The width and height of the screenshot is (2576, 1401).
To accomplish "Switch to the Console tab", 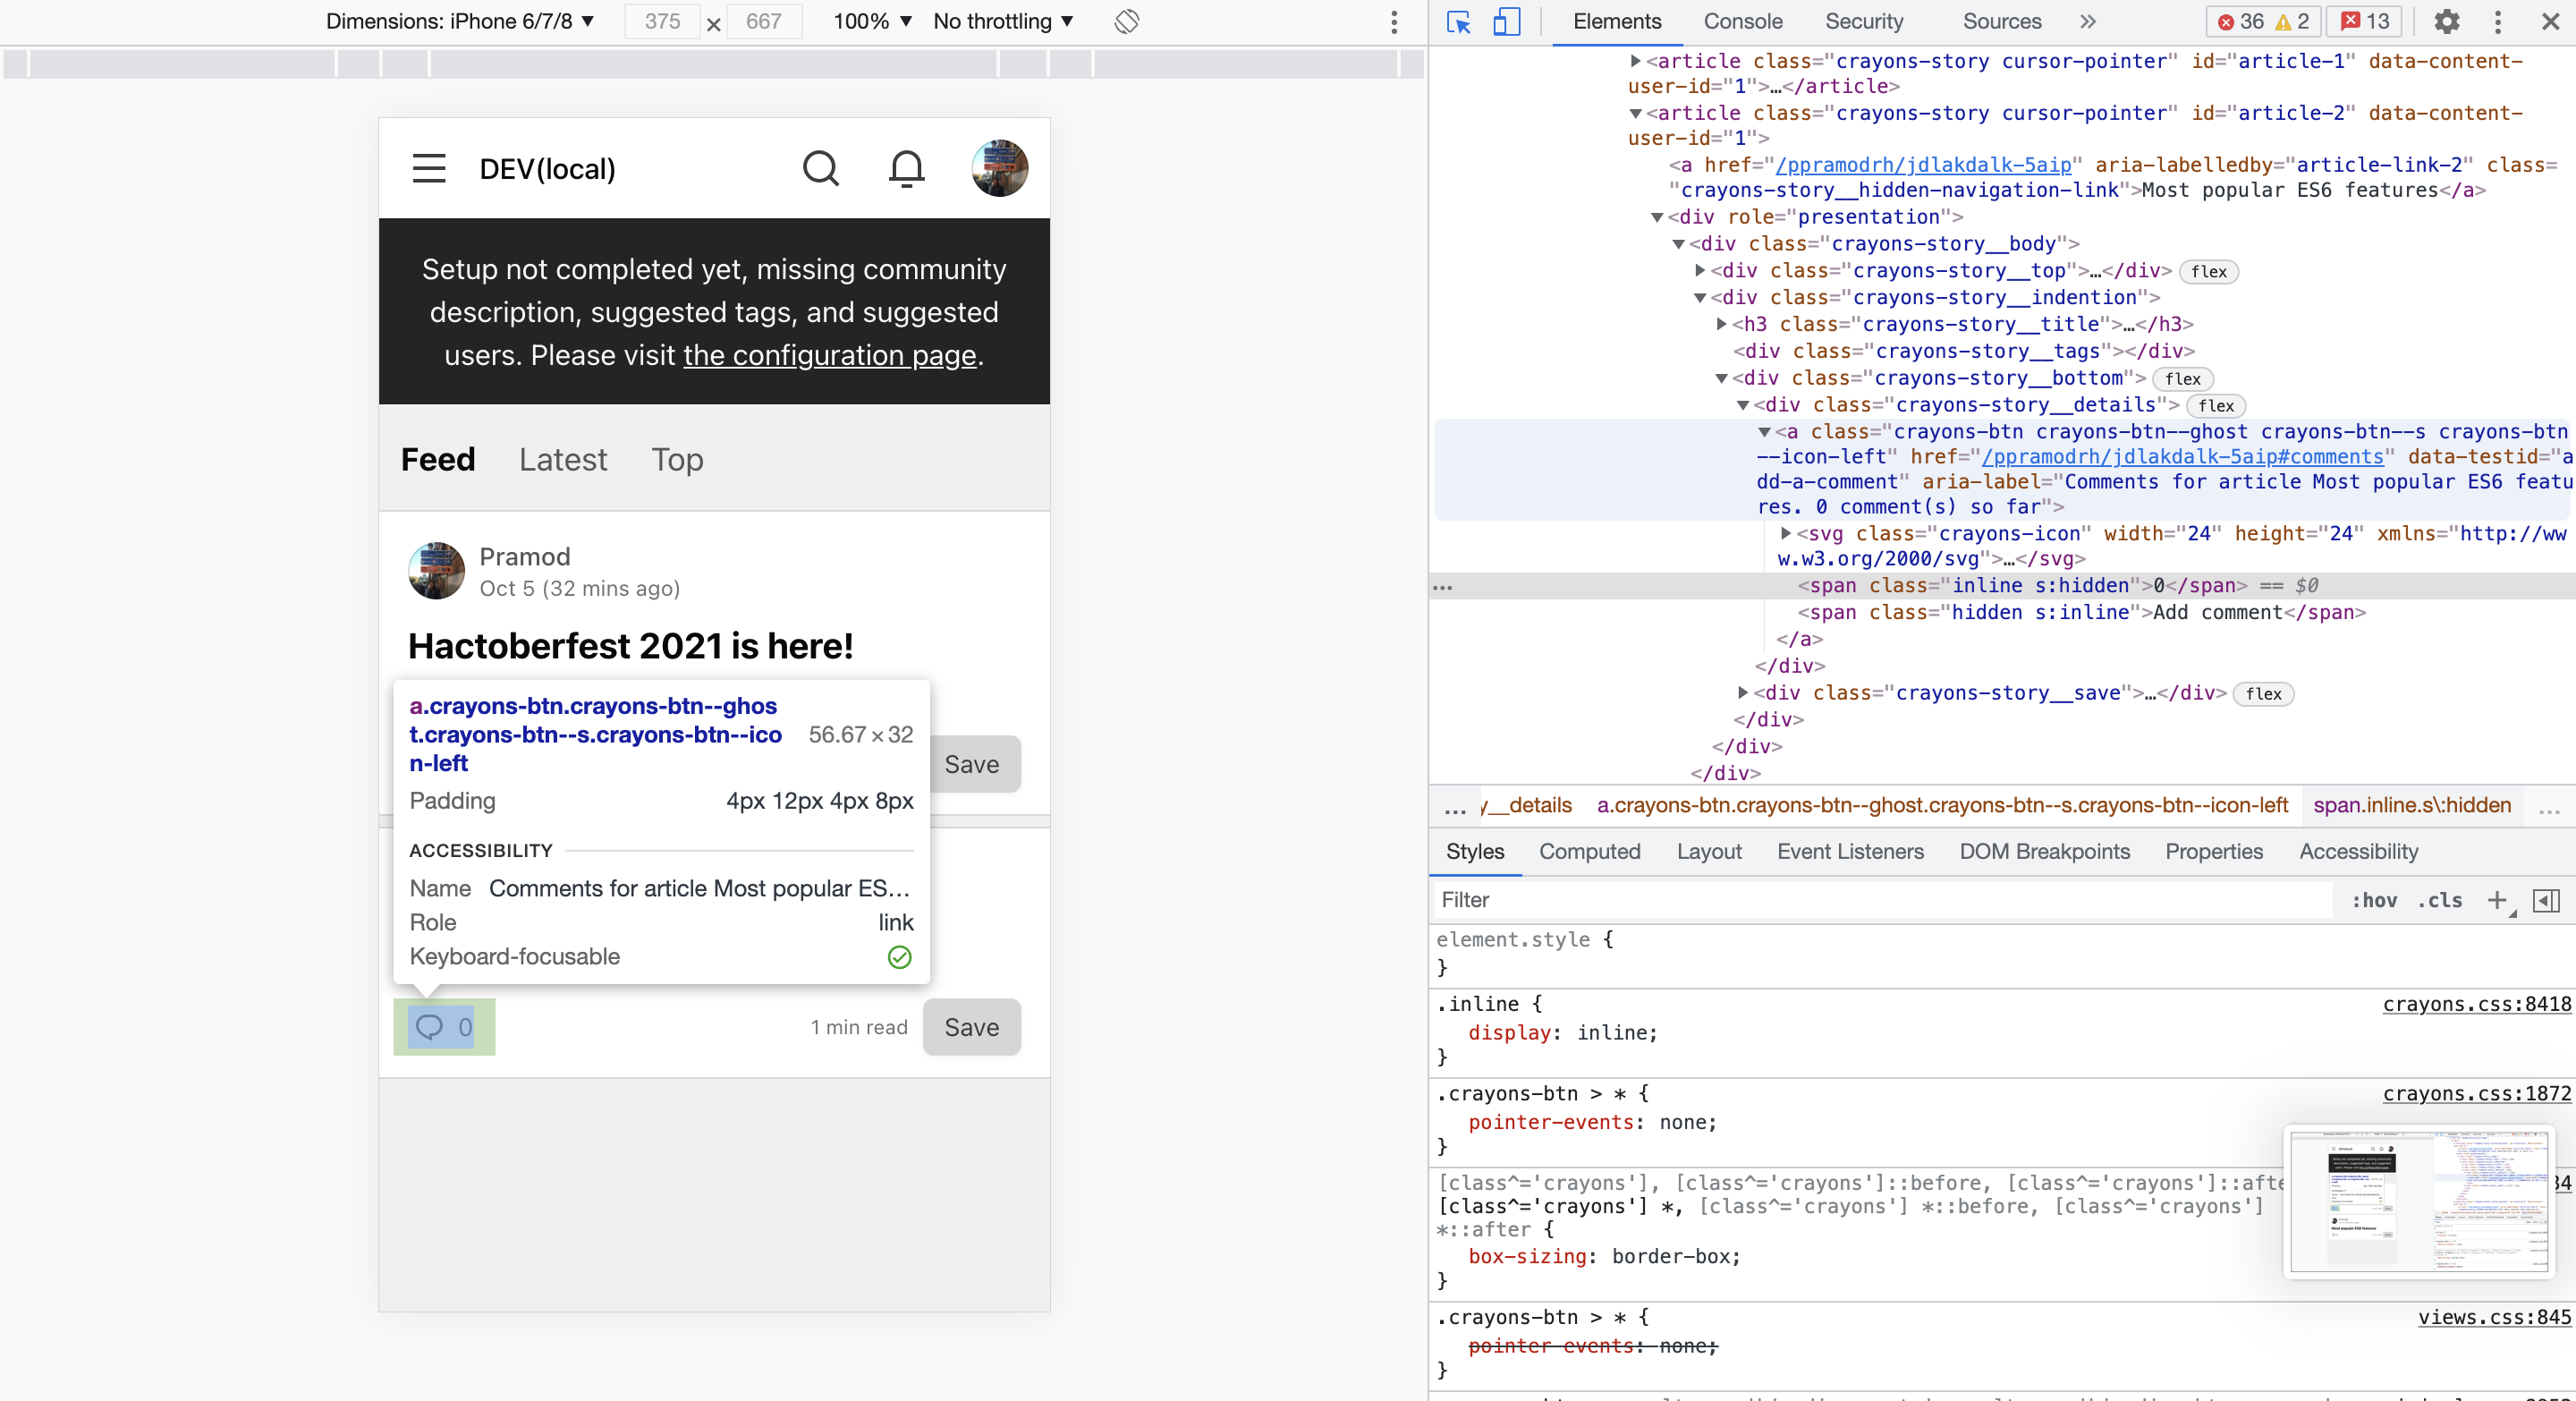I will point(1743,22).
